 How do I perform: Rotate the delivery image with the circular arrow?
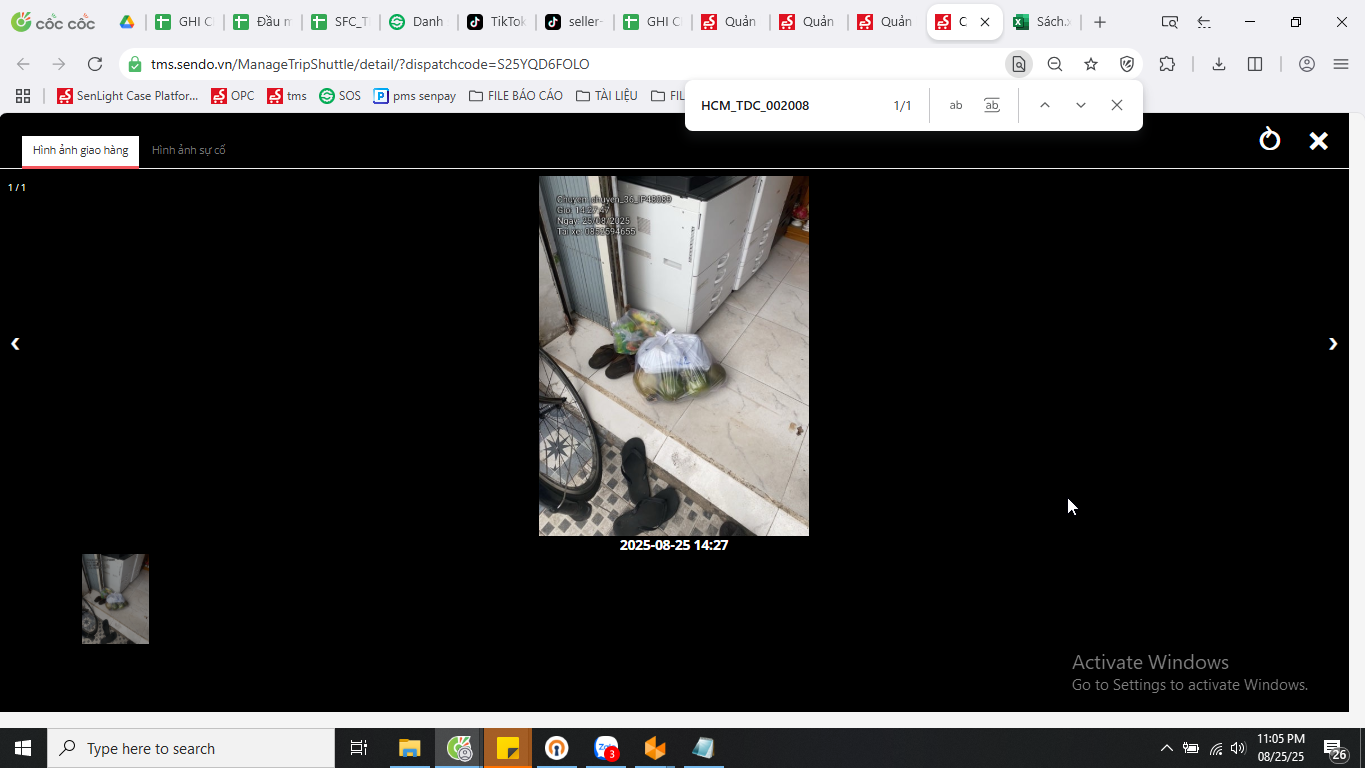coord(1270,139)
